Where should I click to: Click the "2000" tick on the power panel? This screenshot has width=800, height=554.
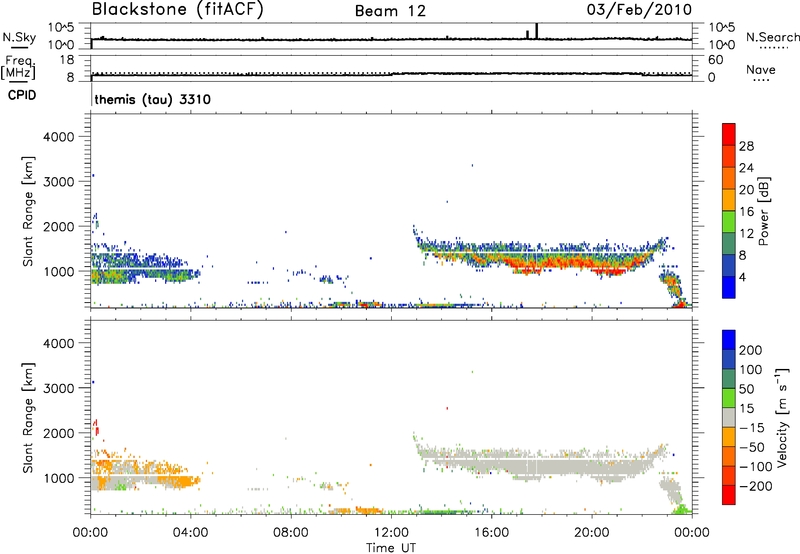58,226
